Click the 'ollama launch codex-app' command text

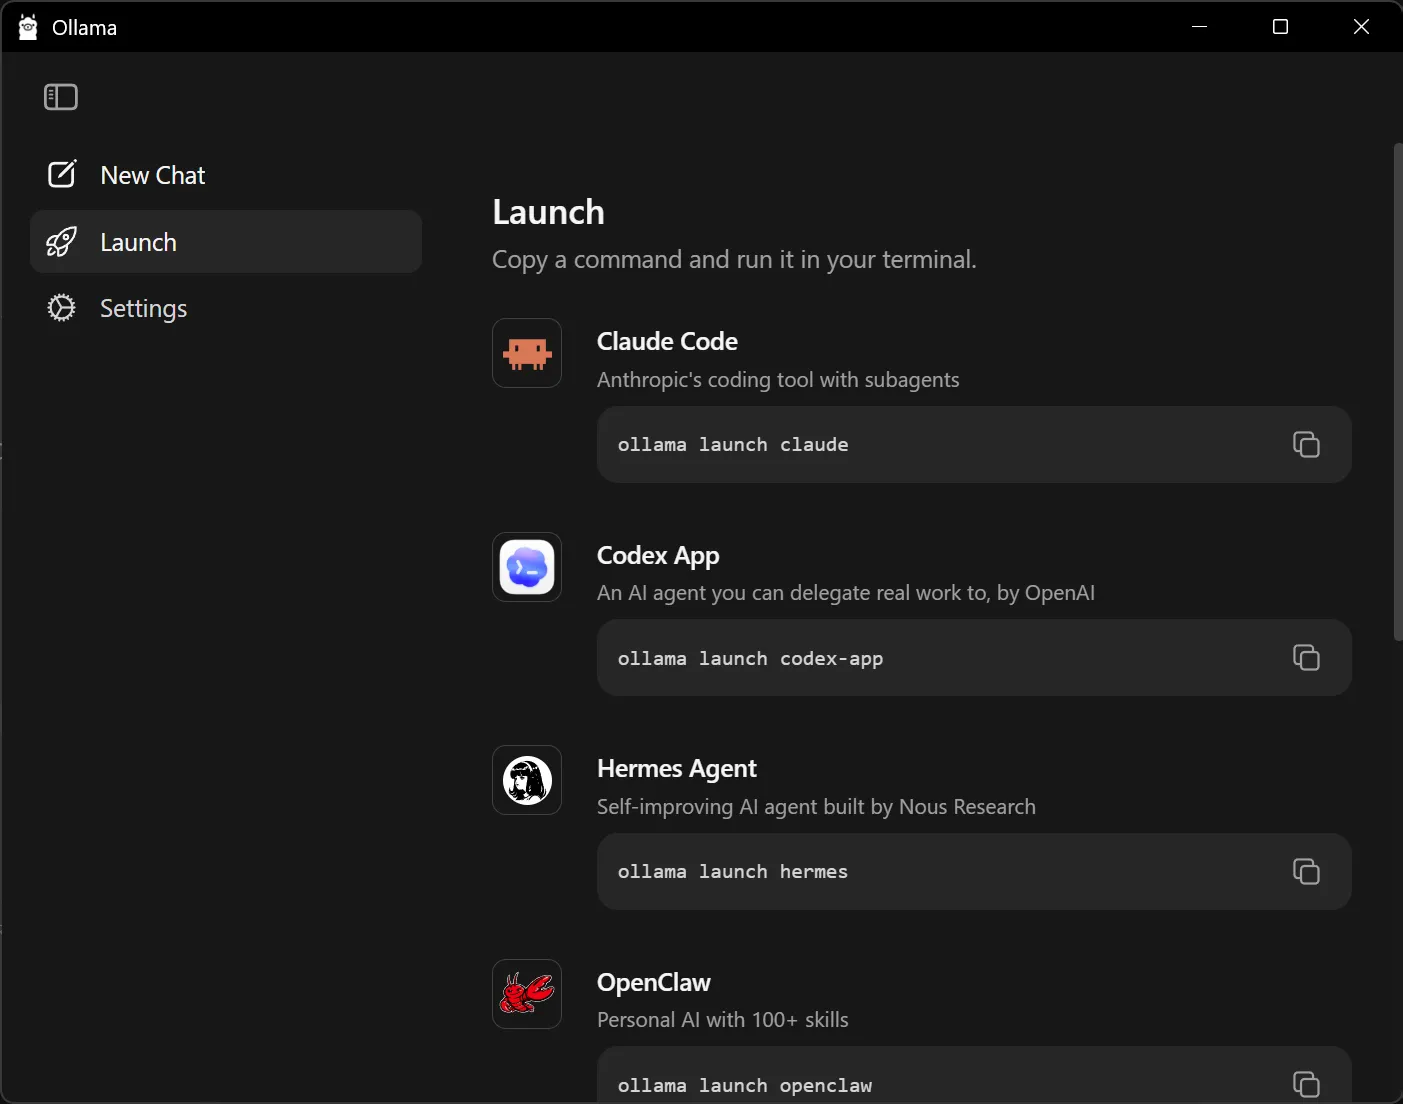click(750, 659)
